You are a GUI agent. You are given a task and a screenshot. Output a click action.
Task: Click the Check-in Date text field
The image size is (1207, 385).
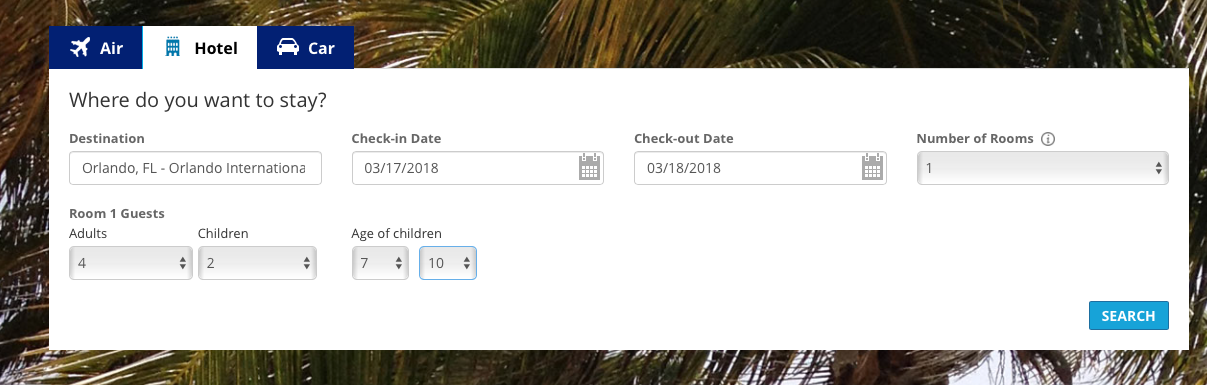[478, 168]
